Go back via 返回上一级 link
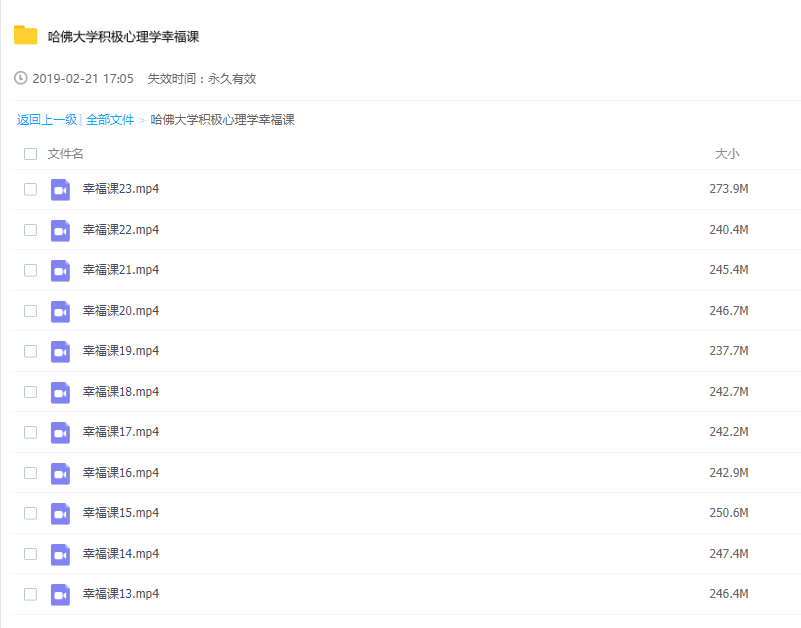The image size is (801, 628). pyautogui.click(x=46, y=120)
